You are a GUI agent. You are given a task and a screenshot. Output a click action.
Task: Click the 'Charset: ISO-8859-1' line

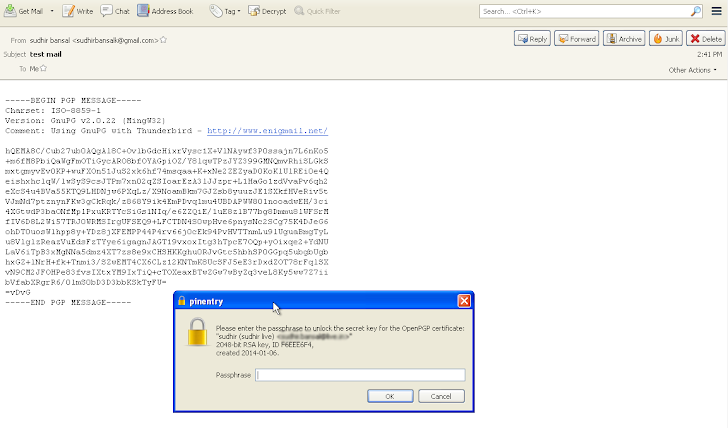coord(53,110)
